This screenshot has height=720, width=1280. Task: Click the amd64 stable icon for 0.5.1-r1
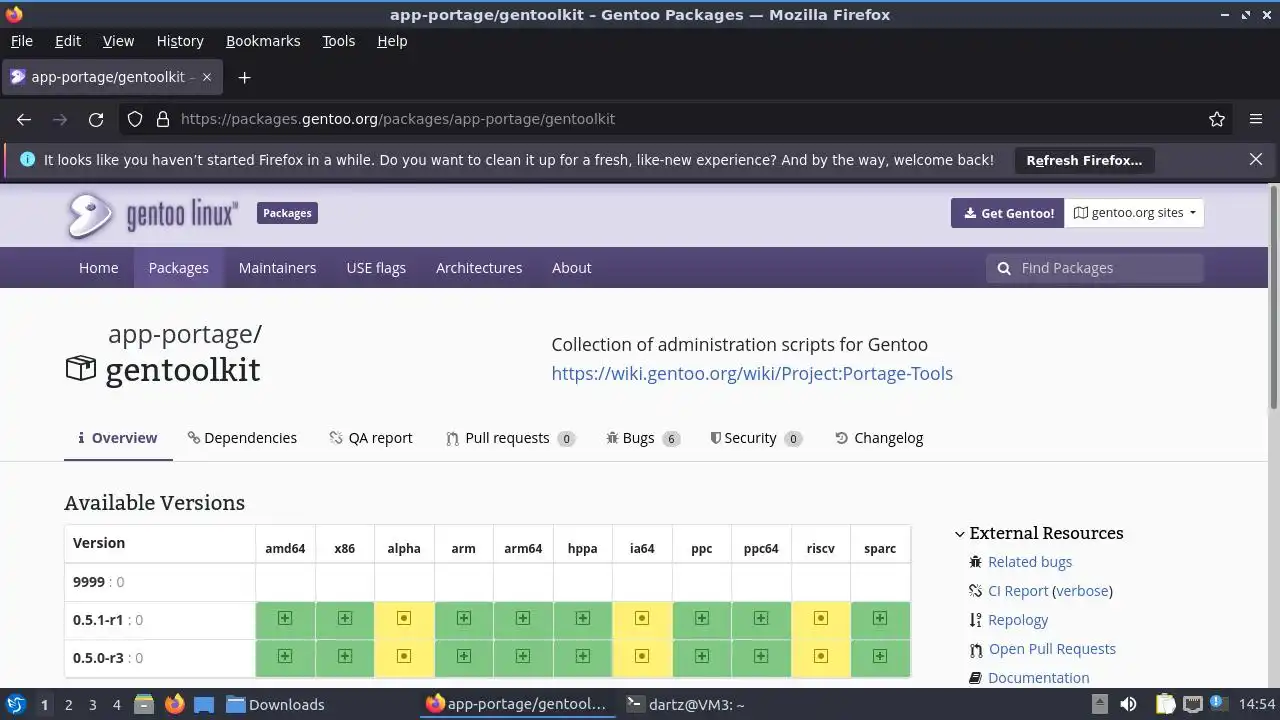285,619
